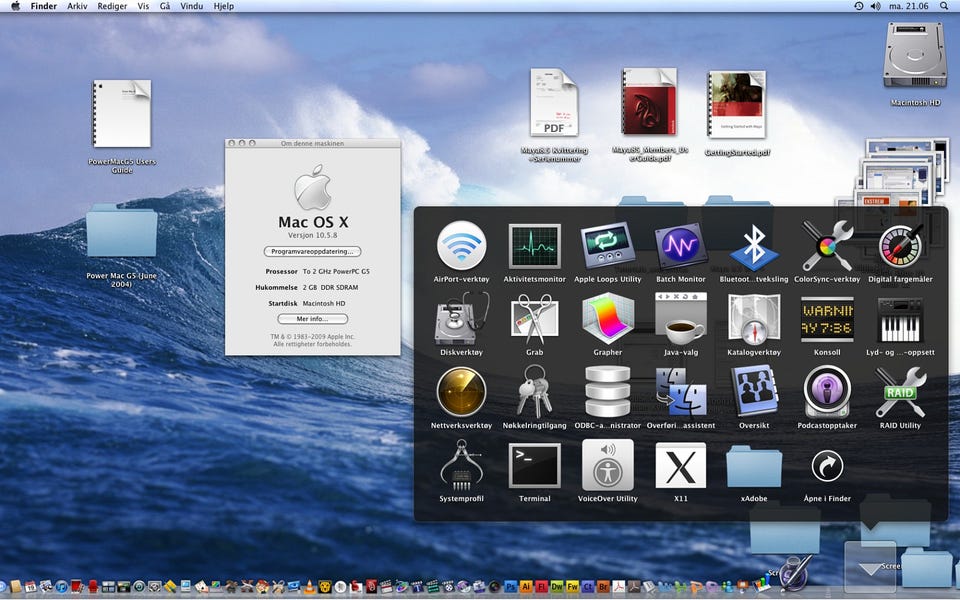960x600 pixels.
Task: Launch Nøkkelringtilgang keychain app
Action: point(534,392)
